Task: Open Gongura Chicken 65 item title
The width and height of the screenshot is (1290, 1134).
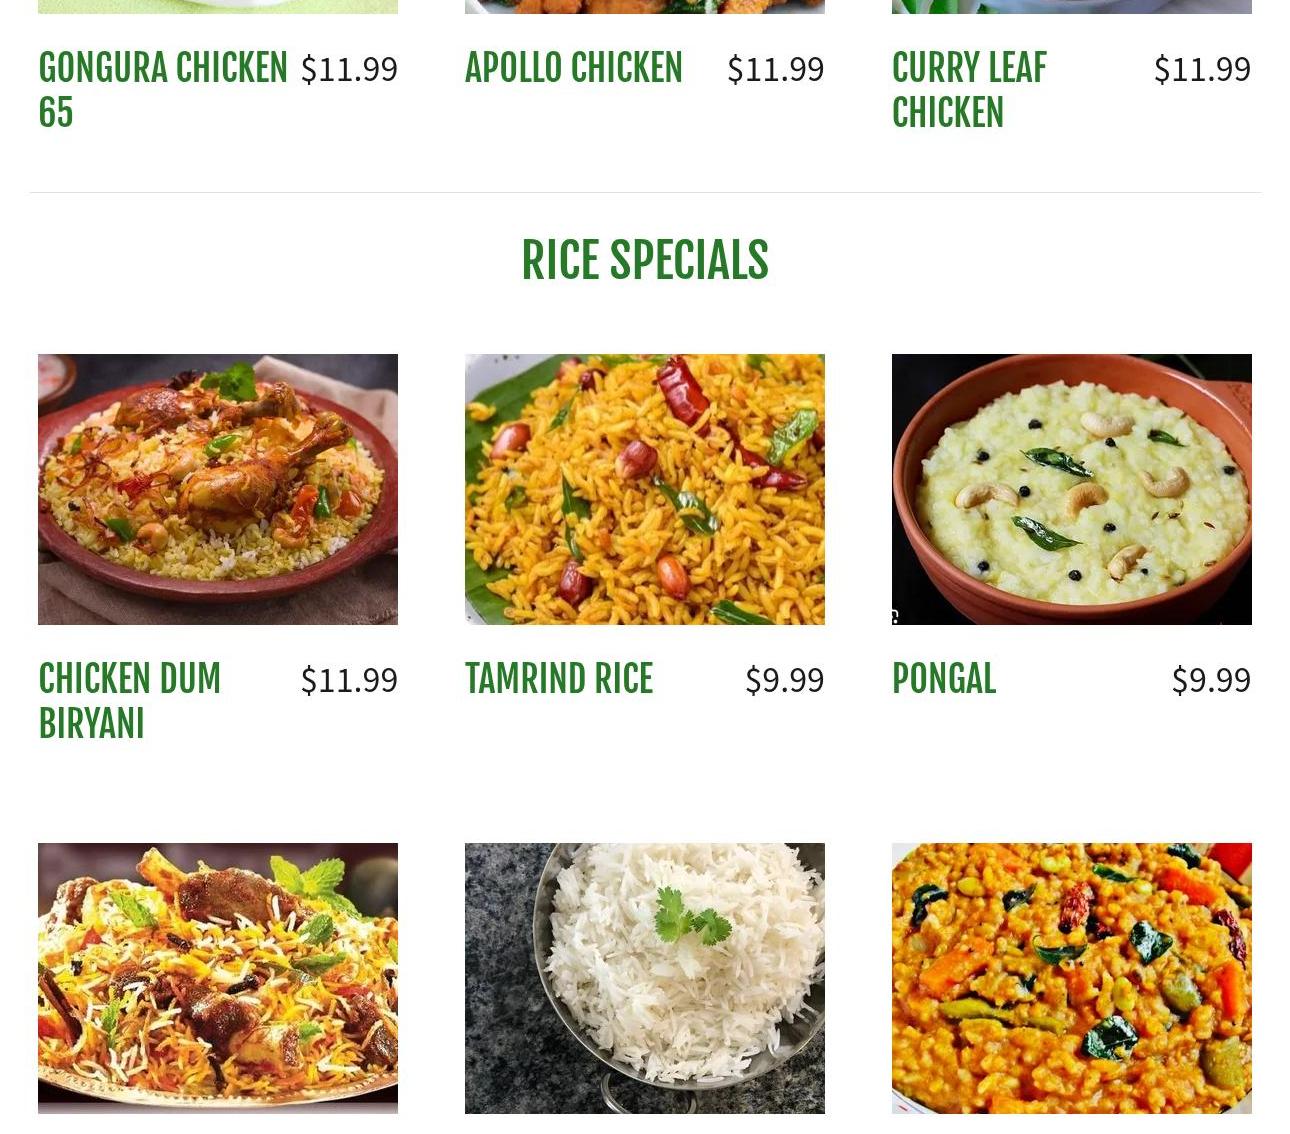Action: 163,90
